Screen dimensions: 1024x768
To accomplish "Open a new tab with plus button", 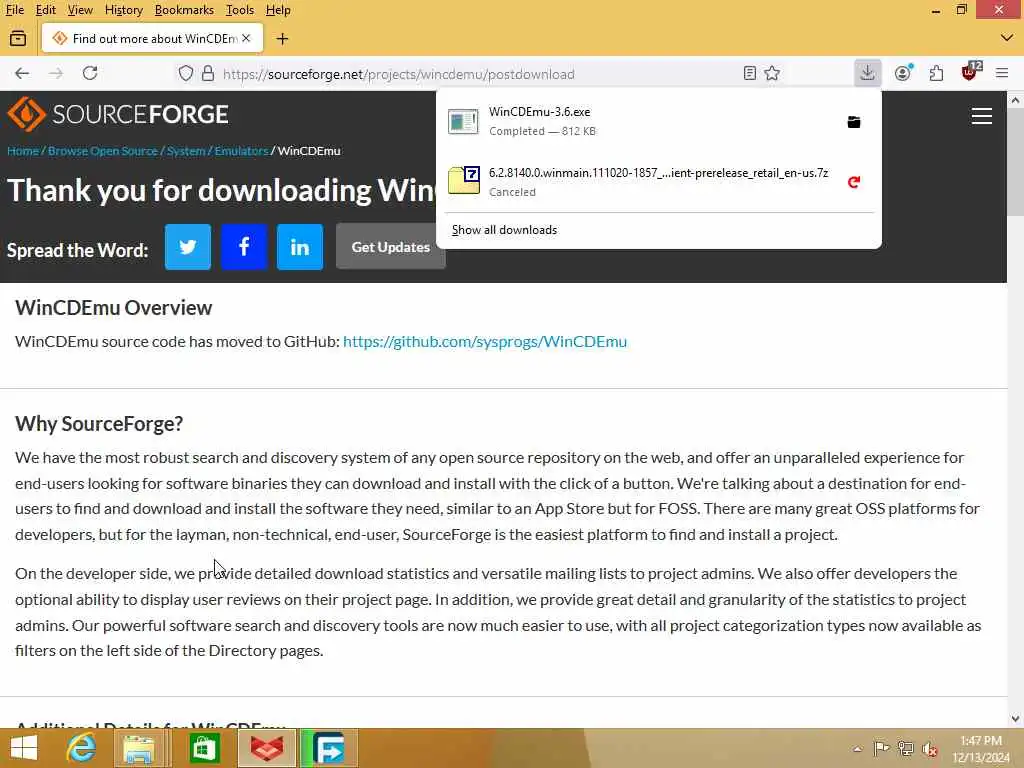I will [x=282, y=39].
